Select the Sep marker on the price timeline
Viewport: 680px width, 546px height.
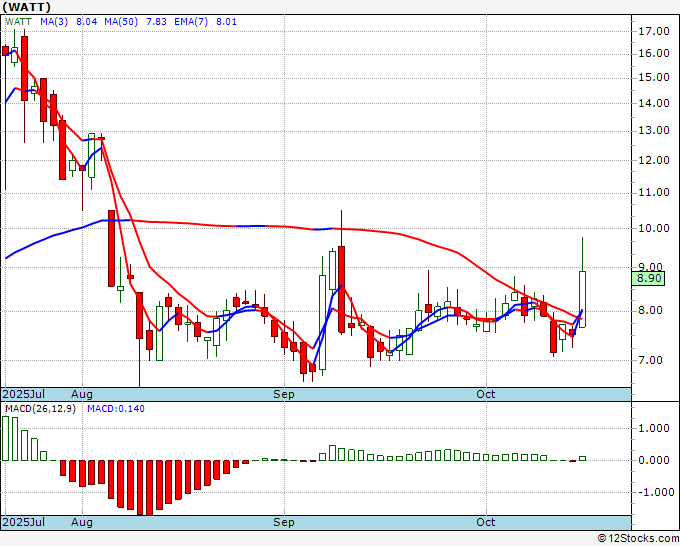coord(284,394)
